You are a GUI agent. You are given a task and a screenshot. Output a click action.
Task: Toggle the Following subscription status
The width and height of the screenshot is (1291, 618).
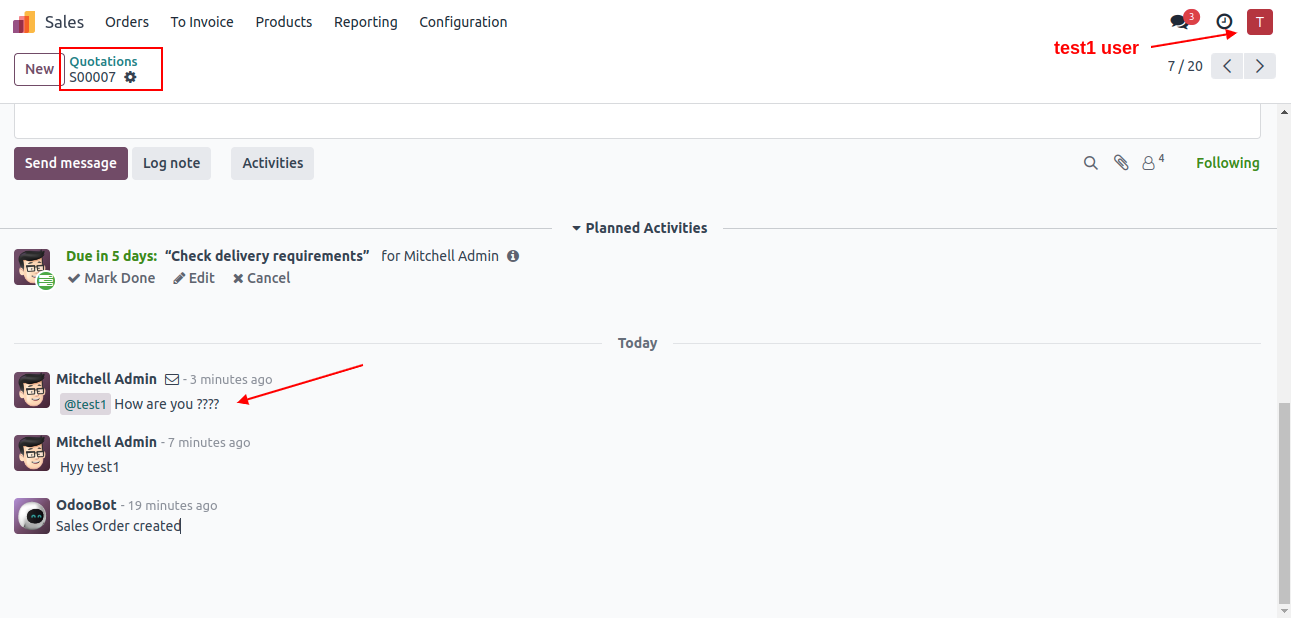1228,163
